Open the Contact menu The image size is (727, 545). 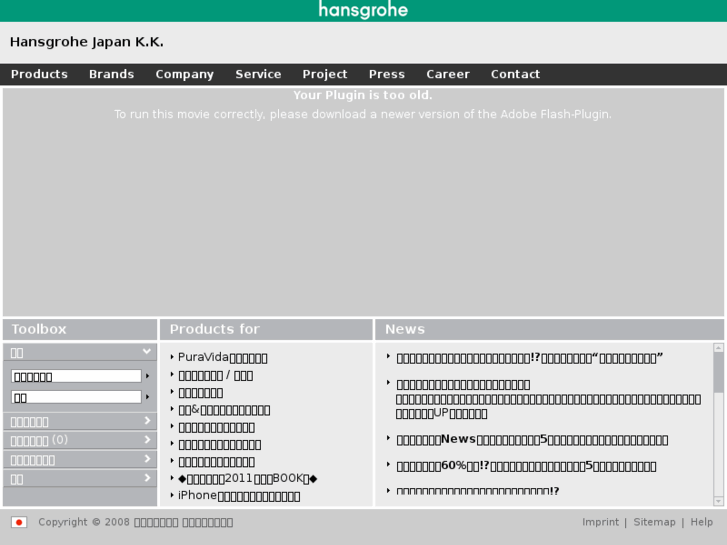tap(515, 74)
